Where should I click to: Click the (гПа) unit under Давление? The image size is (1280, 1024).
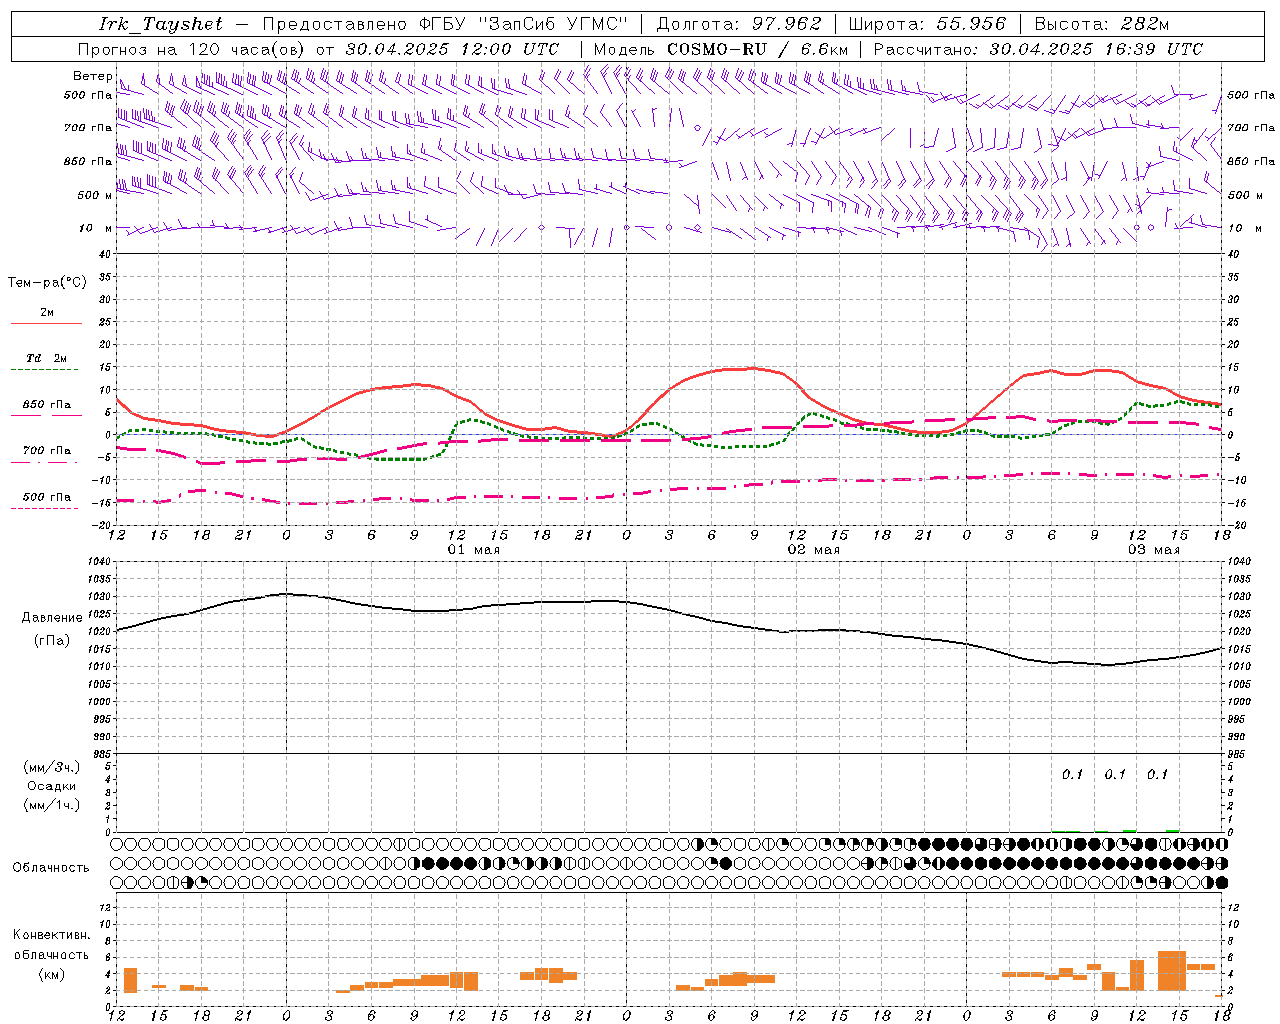pos(52,641)
